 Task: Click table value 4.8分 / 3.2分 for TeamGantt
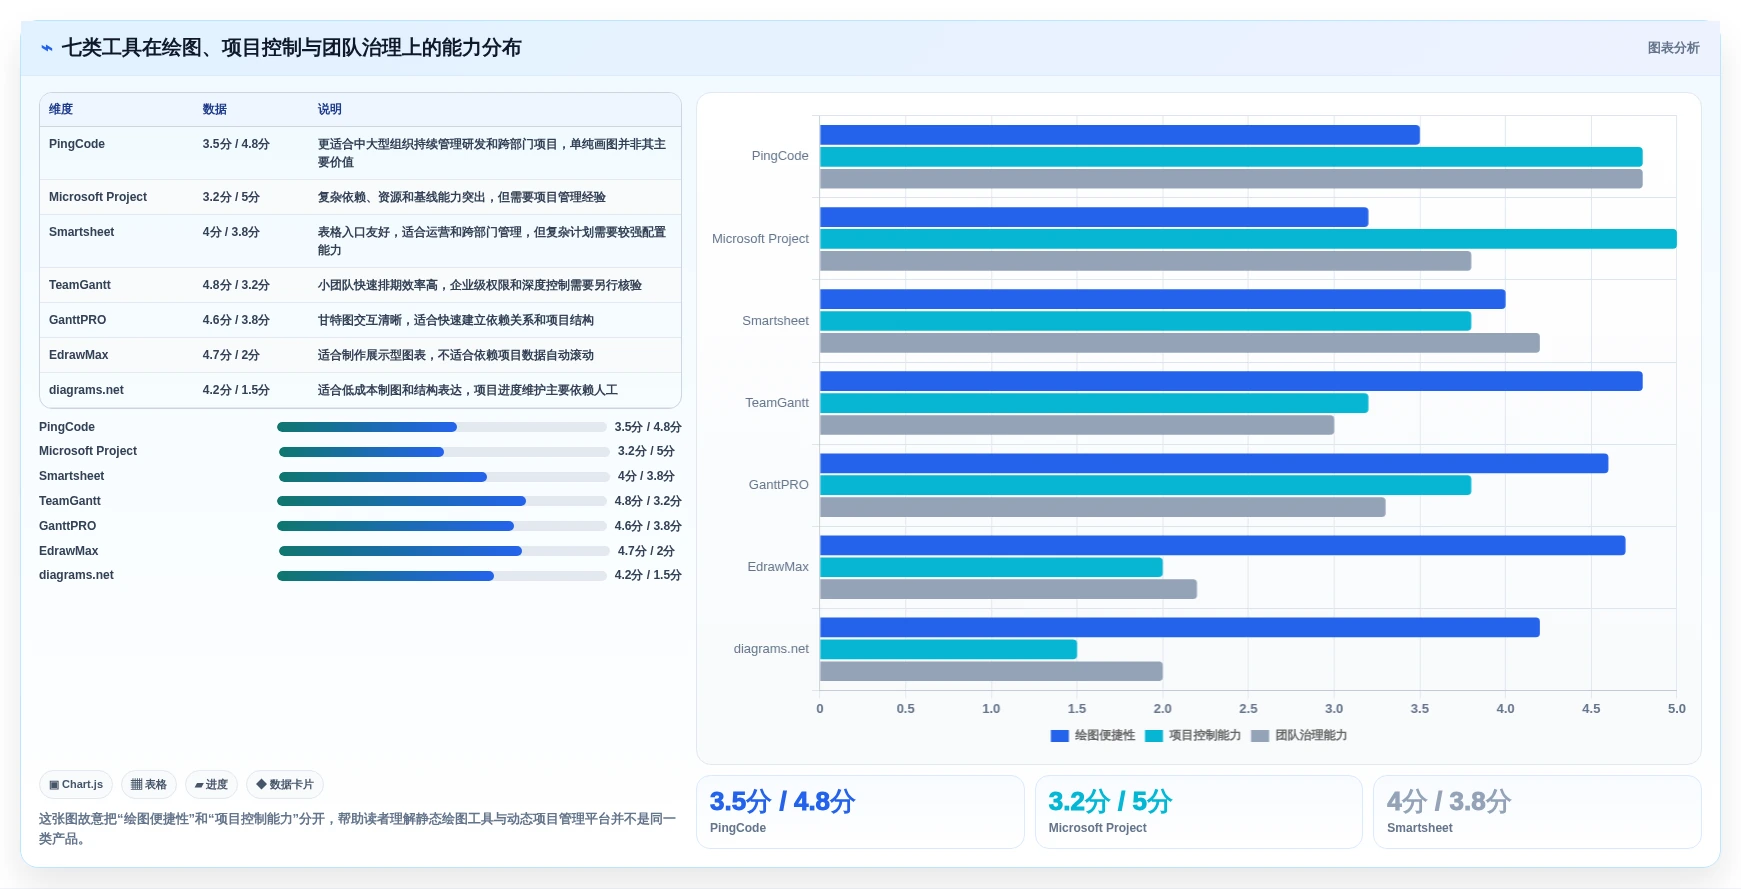236,285
